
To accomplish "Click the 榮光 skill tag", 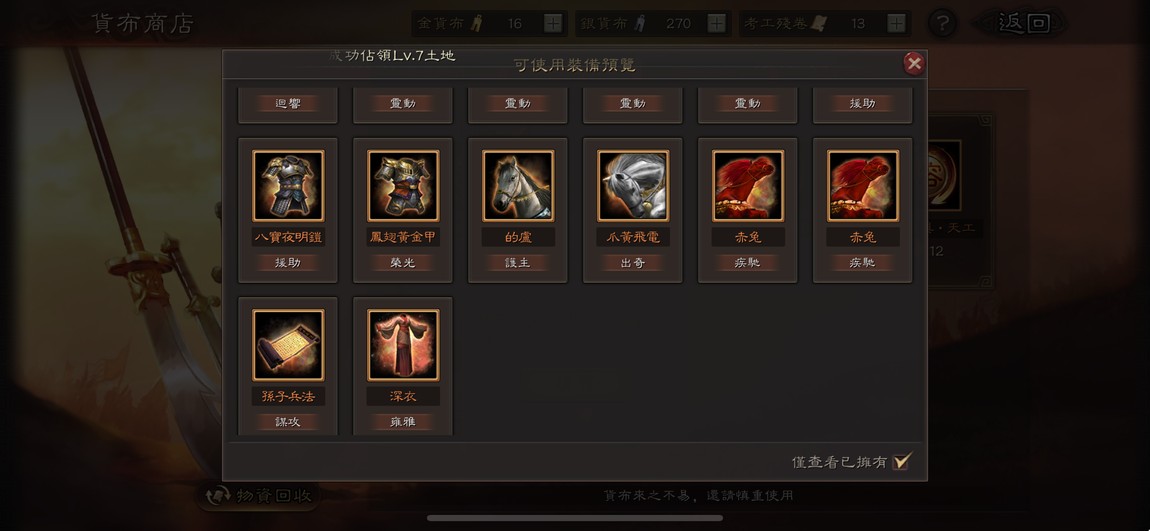I will click(x=403, y=263).
